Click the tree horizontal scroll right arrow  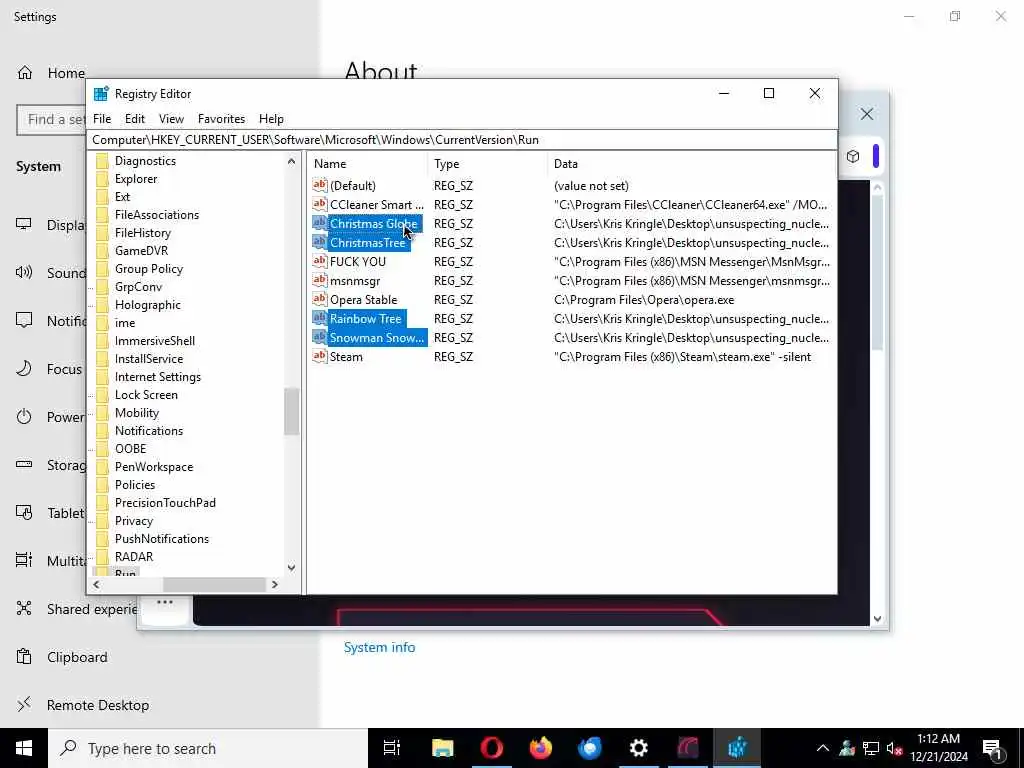tap(275, 584)
